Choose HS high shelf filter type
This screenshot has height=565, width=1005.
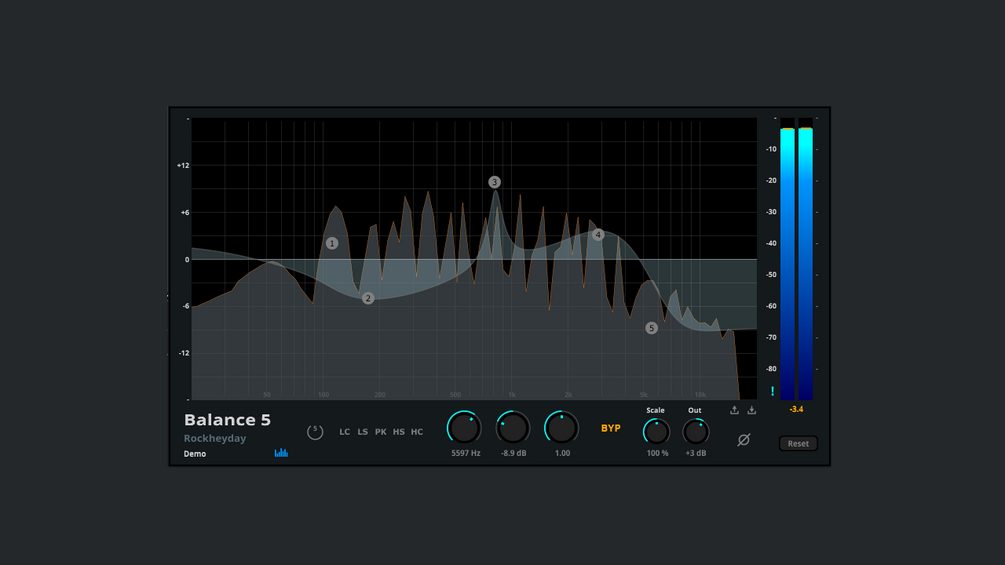pos(399,432)
